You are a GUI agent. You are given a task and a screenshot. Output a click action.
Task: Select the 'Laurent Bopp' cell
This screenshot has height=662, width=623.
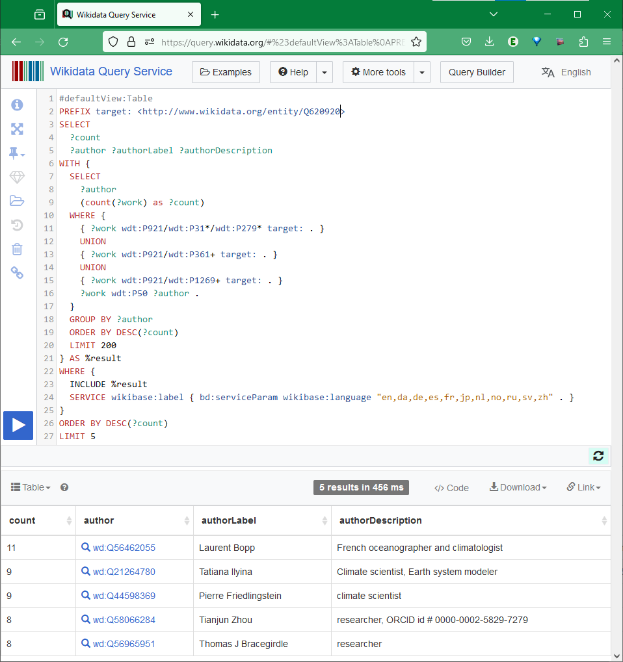(263, 548)
